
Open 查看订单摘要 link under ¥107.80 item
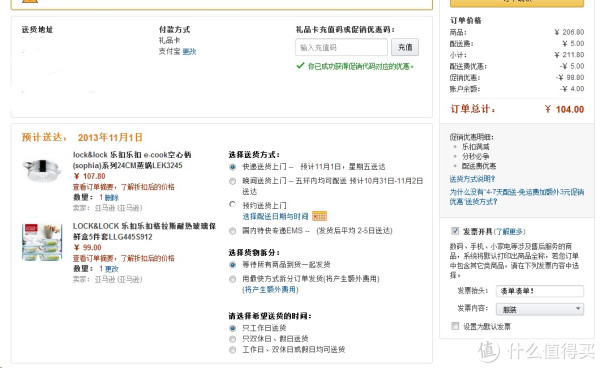pos(124,187)
